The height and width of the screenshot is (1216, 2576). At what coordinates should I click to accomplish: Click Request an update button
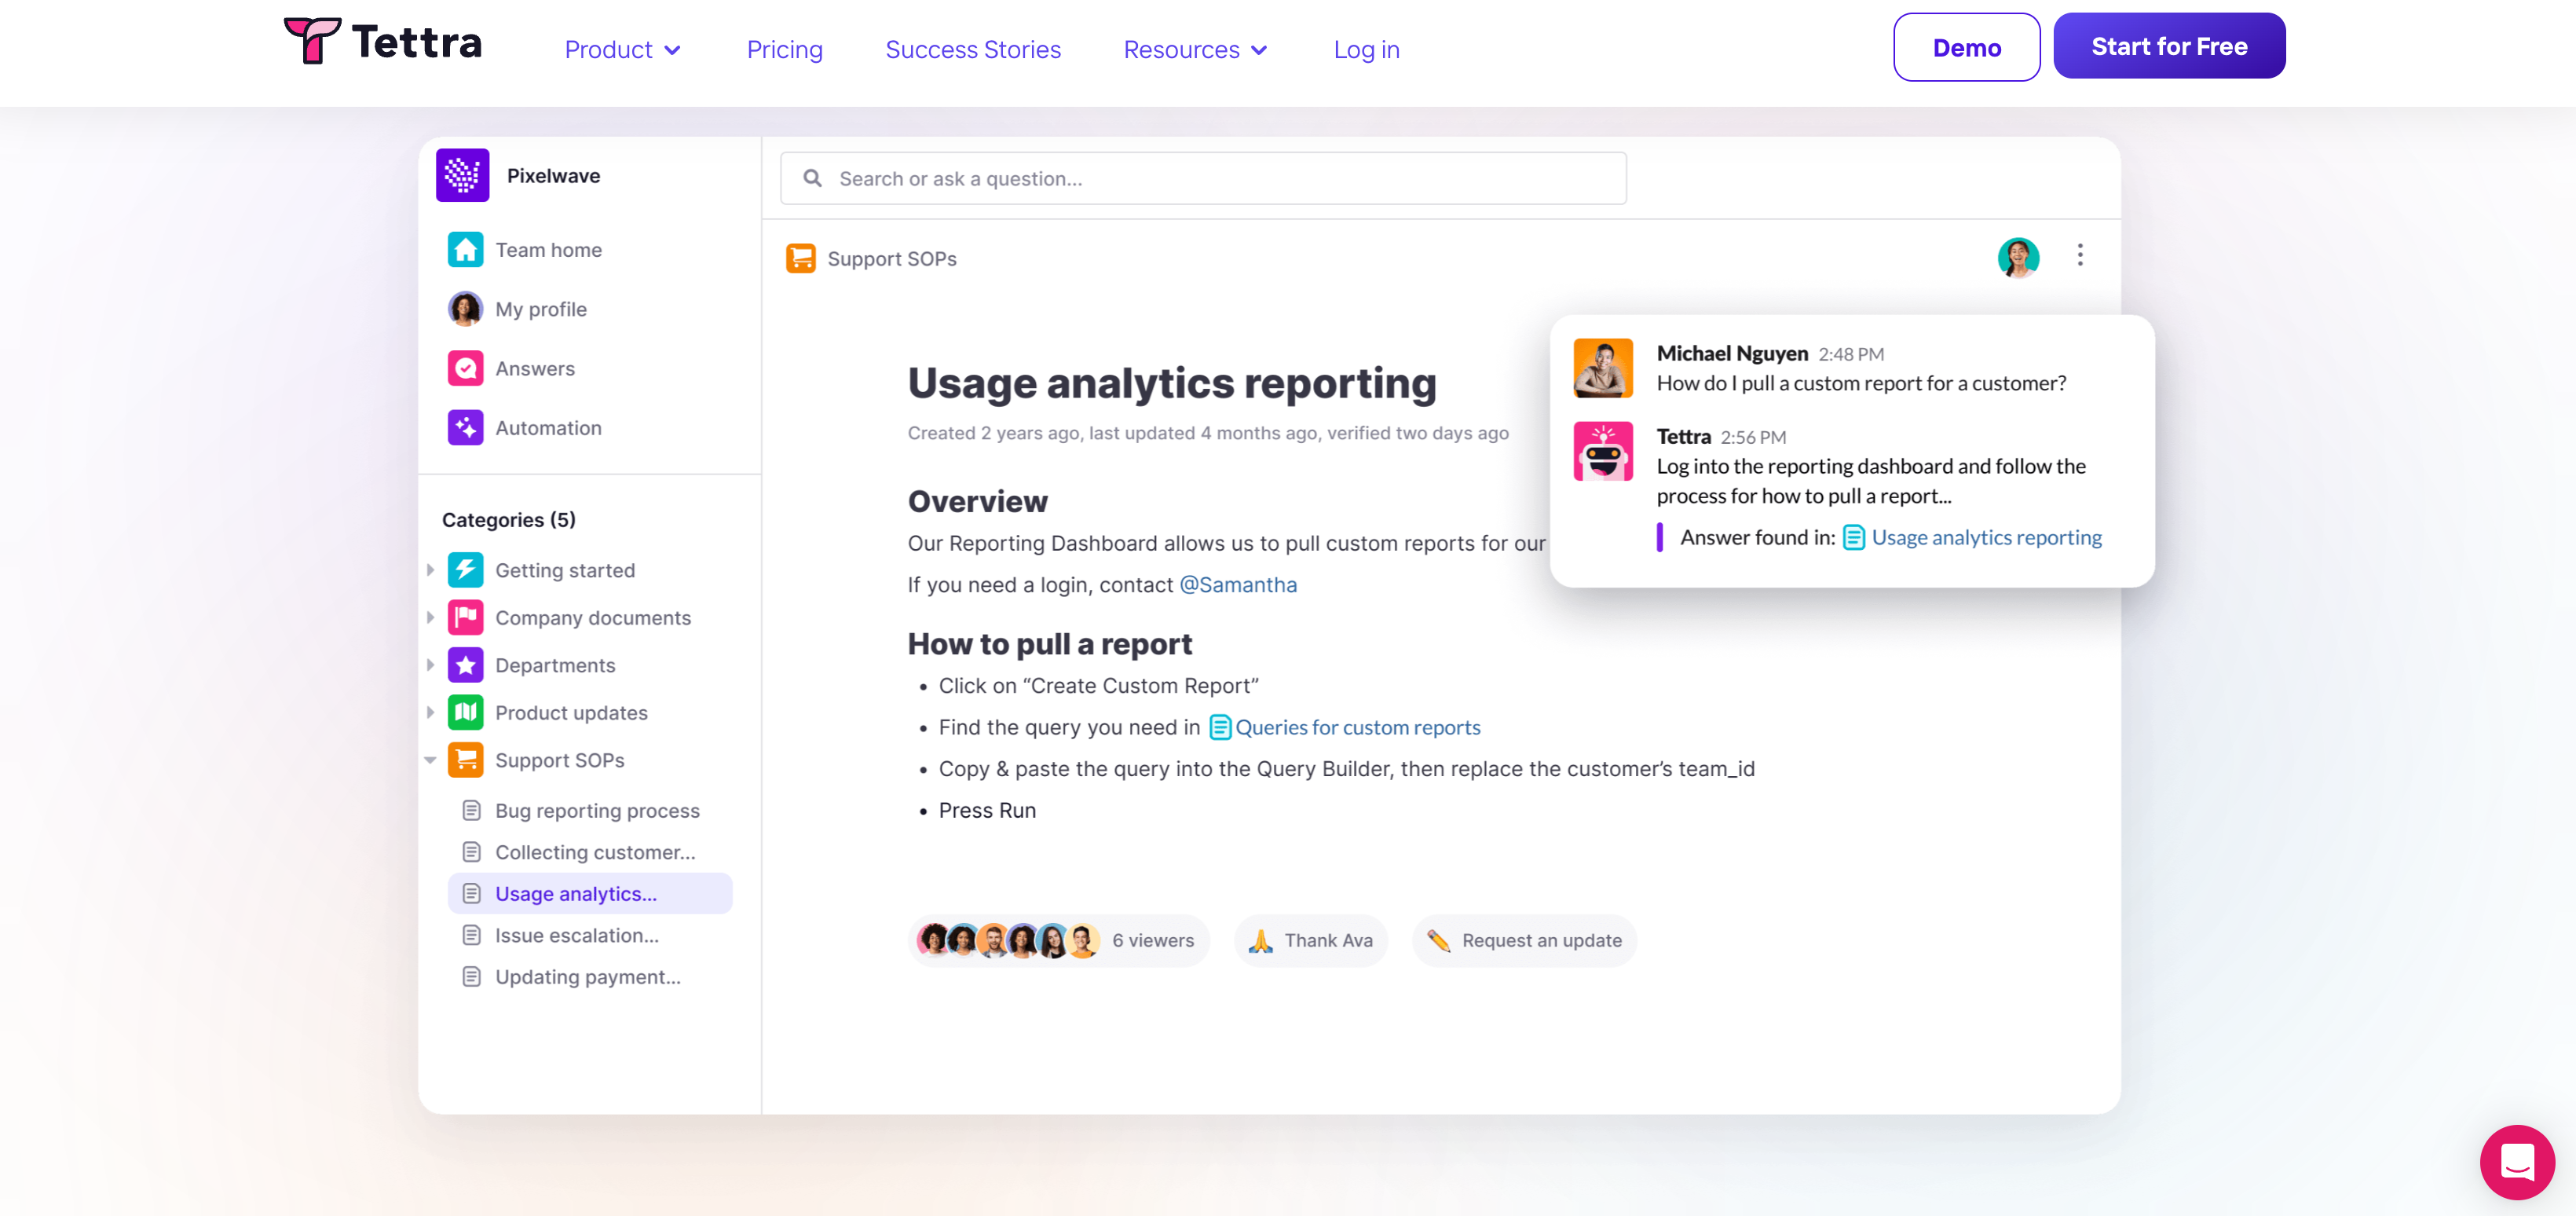[1524, 940]
